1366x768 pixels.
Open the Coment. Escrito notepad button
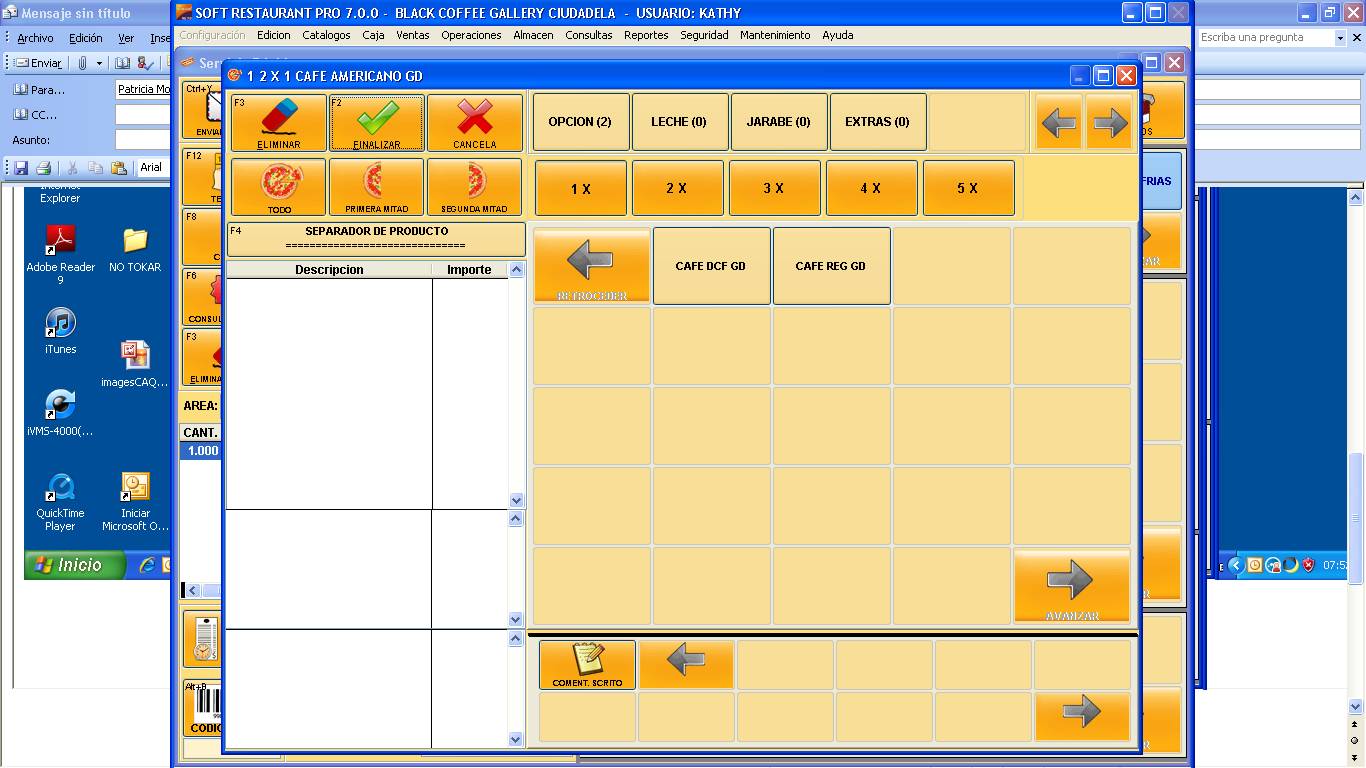point(587,665)
